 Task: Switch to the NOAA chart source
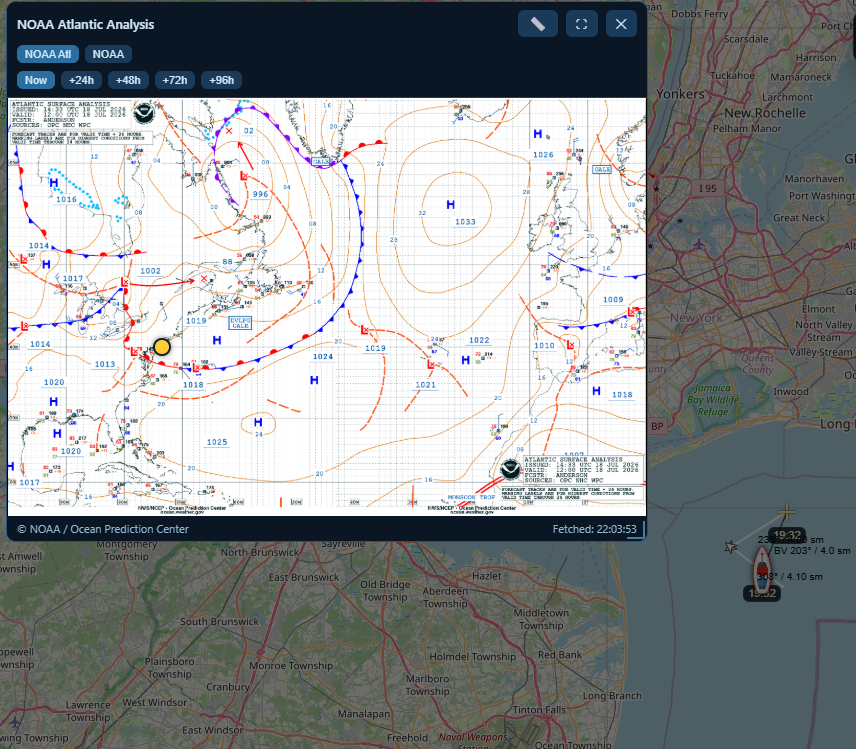point(108,54)
